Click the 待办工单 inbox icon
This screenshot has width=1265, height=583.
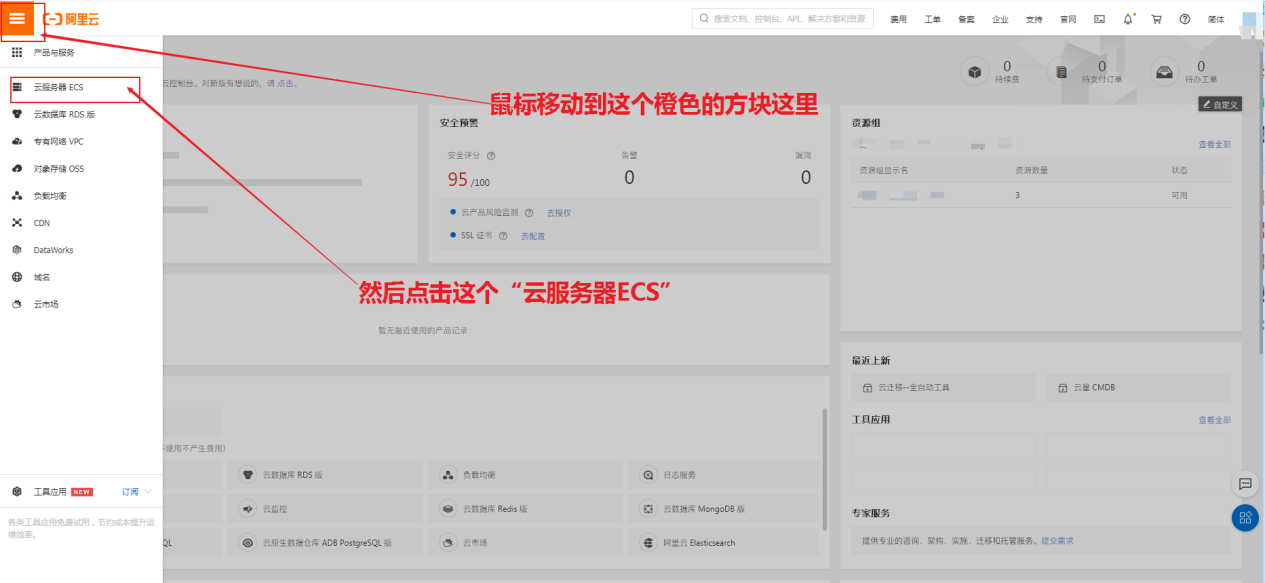click(1163, 72)
